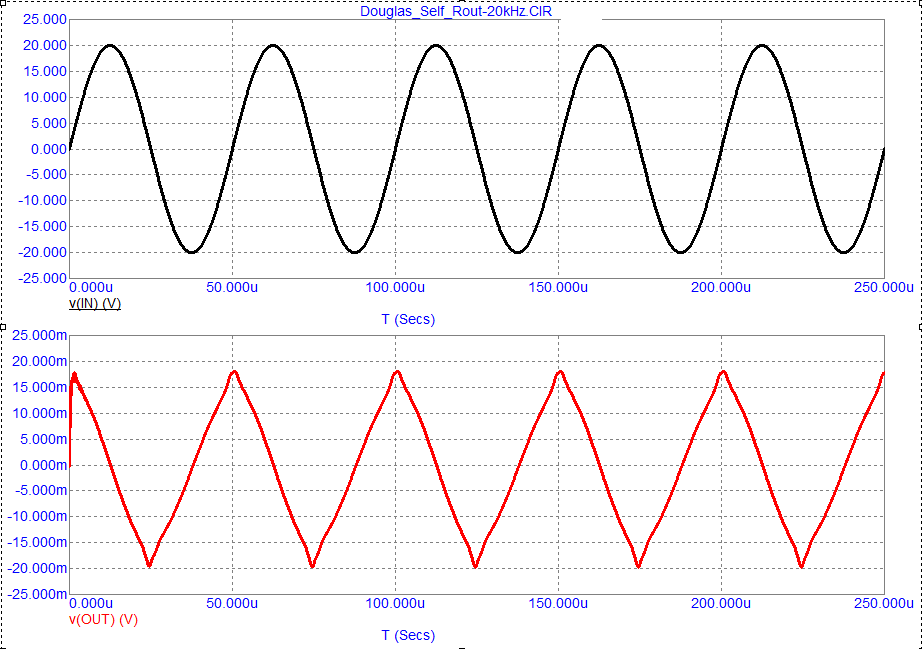Click 100.000u on the upper plot time axis

tap(395, 287)
